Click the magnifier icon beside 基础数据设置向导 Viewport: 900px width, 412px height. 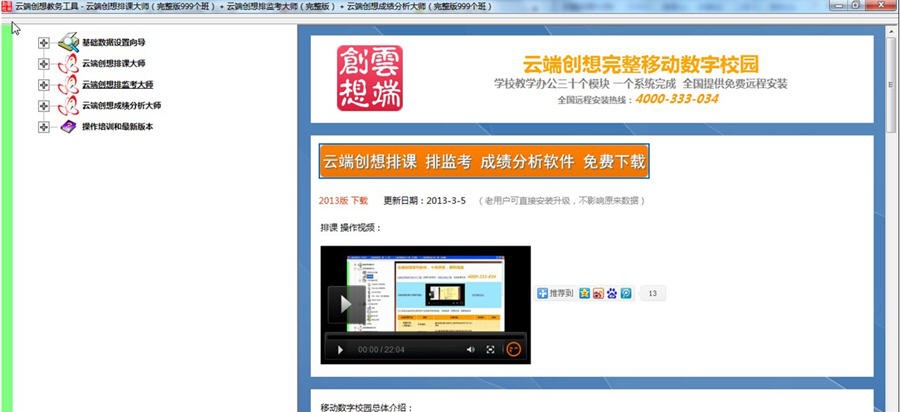click(x=68, y=42)
